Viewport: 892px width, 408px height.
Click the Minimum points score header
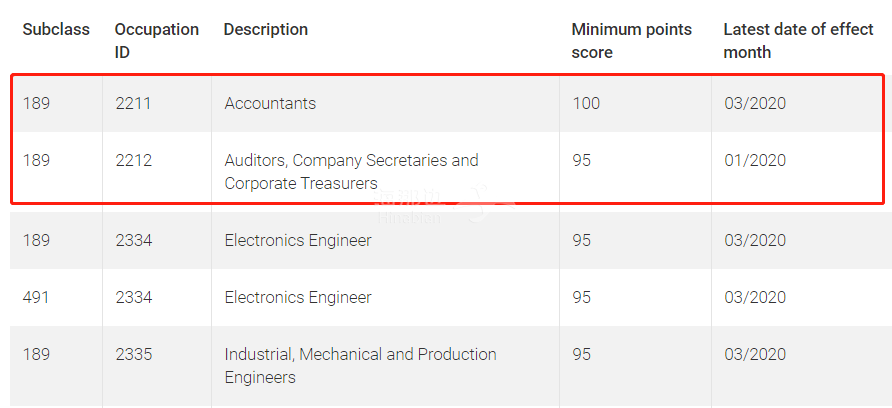click(631, 41)
